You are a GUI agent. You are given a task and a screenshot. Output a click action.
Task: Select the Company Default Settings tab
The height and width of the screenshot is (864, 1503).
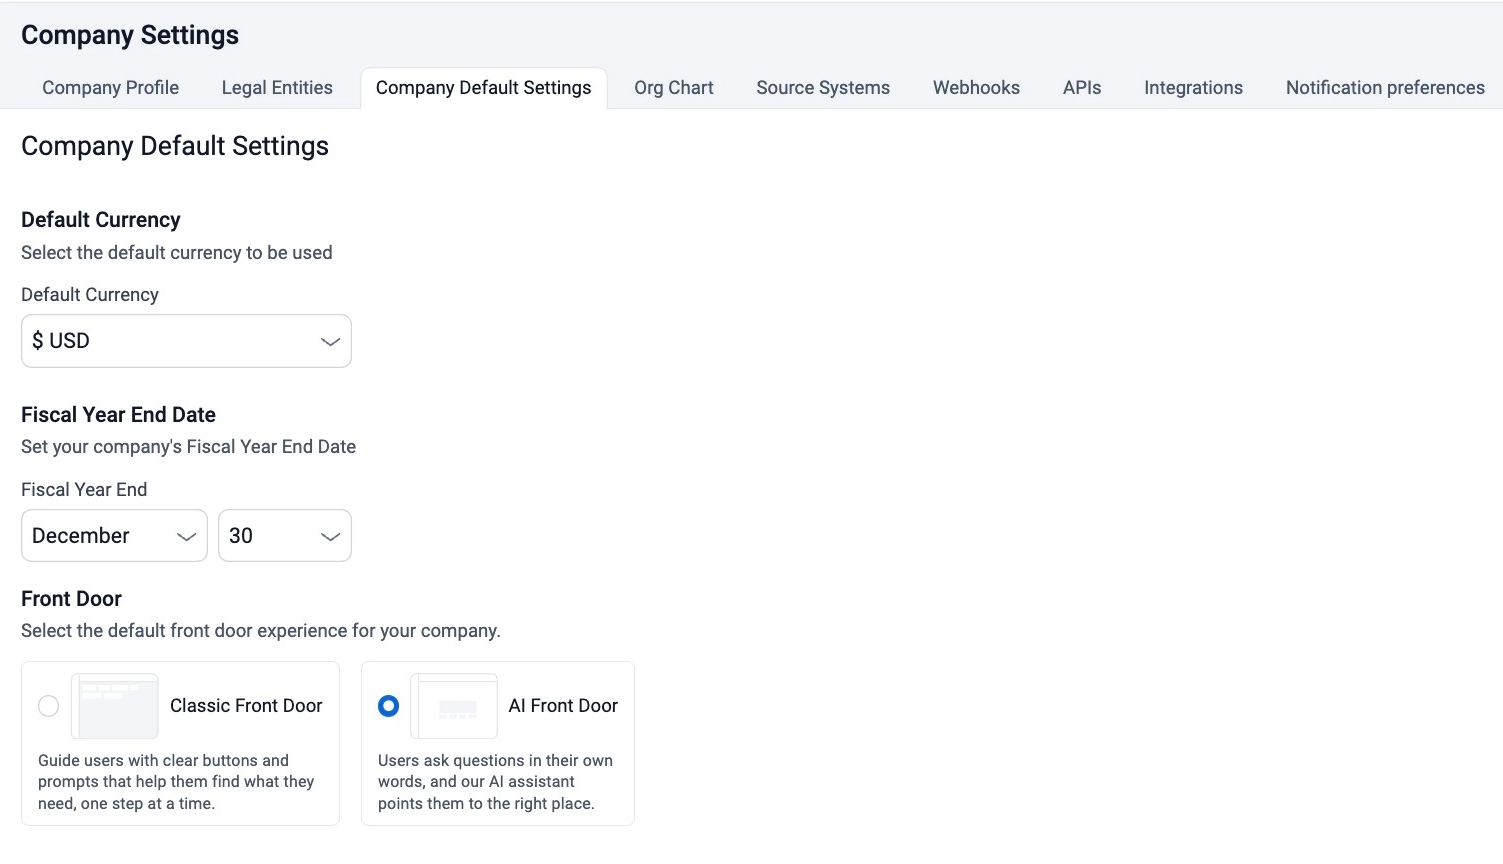[483, 88]
